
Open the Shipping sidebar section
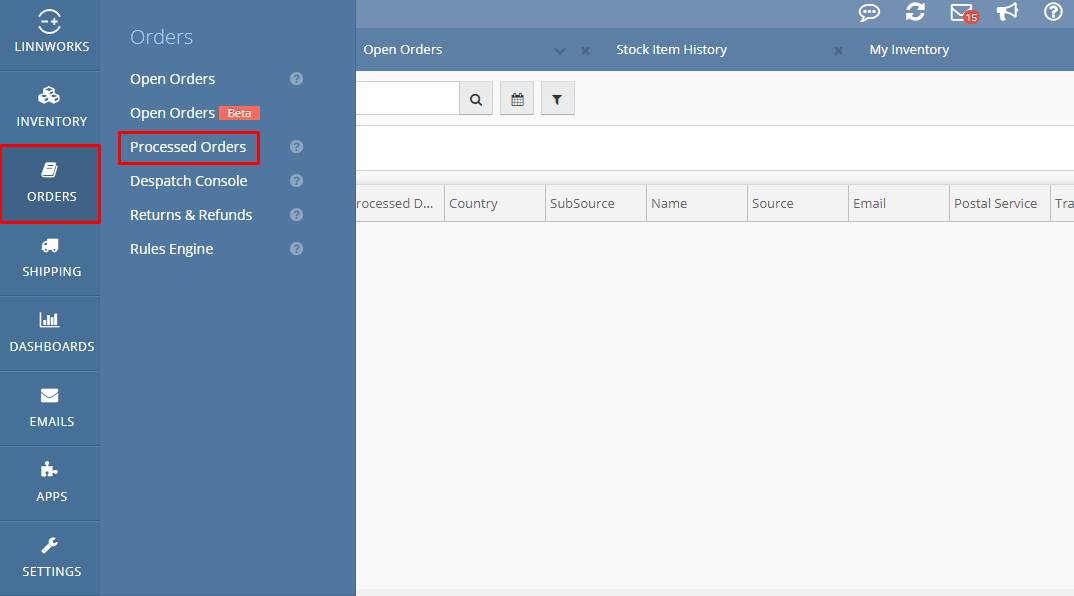(x=50, y=258)
